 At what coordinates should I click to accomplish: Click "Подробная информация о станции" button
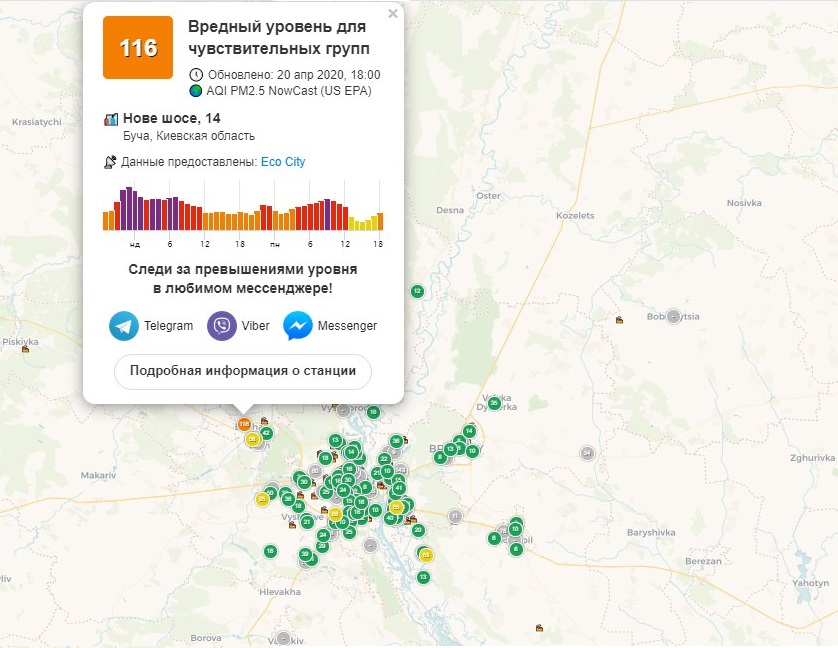[243, 371]
